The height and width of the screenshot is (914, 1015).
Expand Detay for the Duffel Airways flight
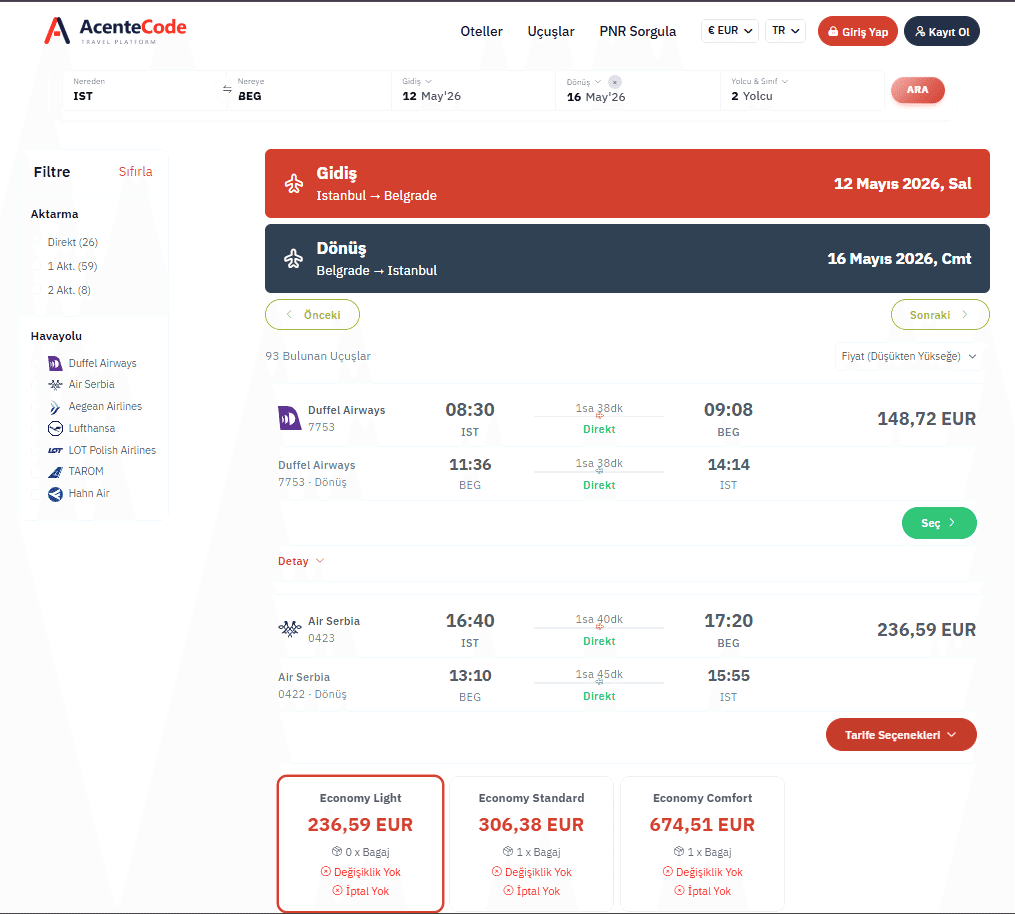tap(300, 561)
